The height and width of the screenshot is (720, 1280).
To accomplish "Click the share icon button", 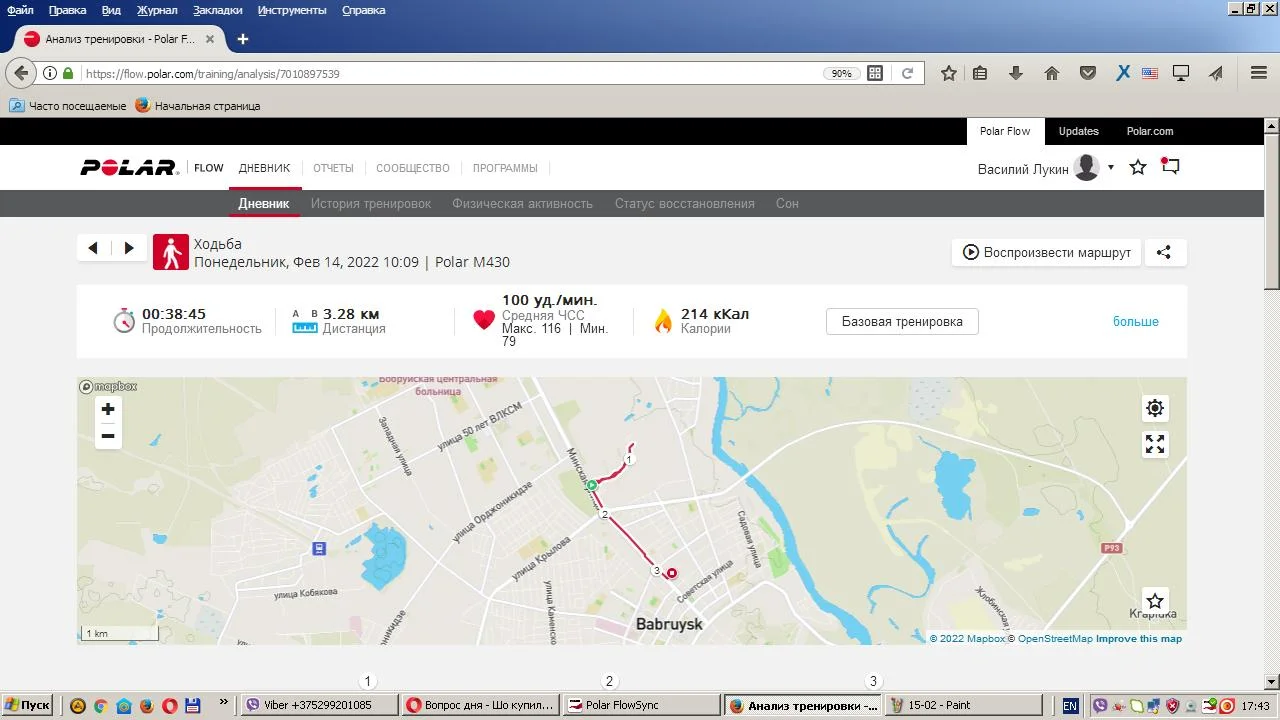I will click(1164, 252).
